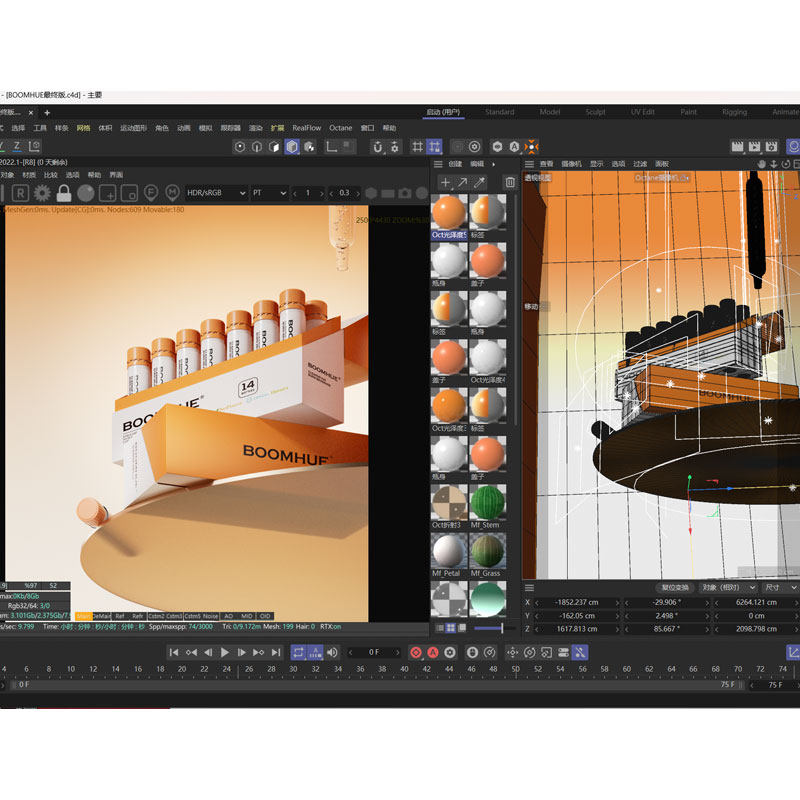Toggle the AO render pass button
This screenshot has width=800, height=800.
229,616
